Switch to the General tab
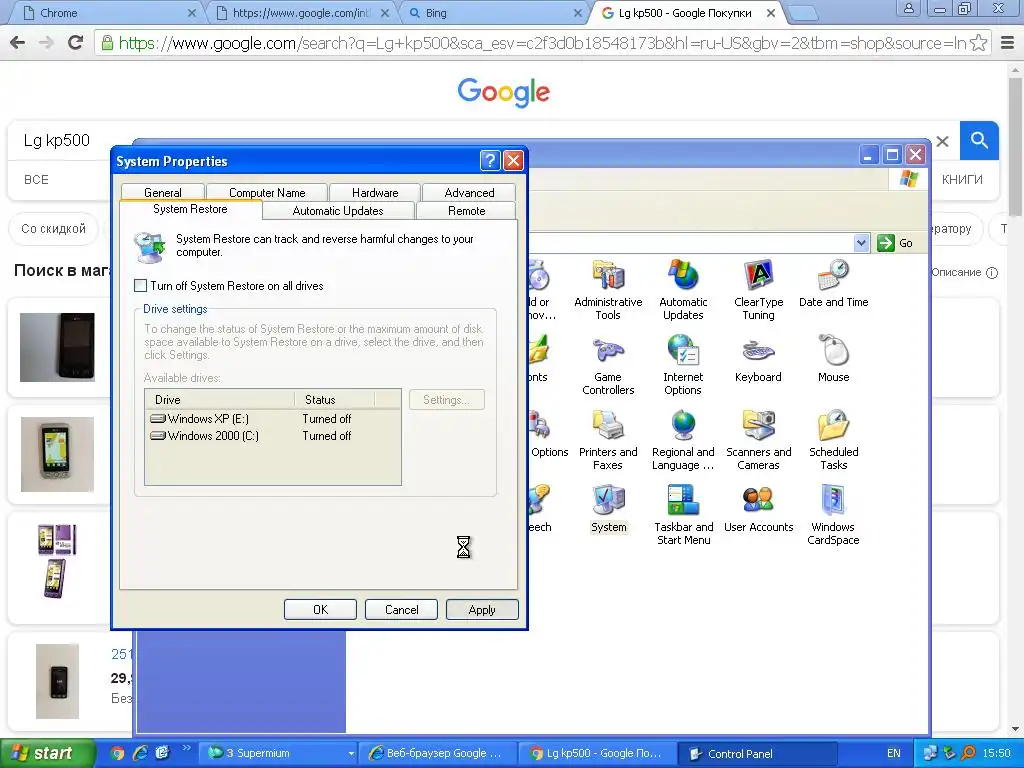 pyautogui.click(x=163, y=192)
